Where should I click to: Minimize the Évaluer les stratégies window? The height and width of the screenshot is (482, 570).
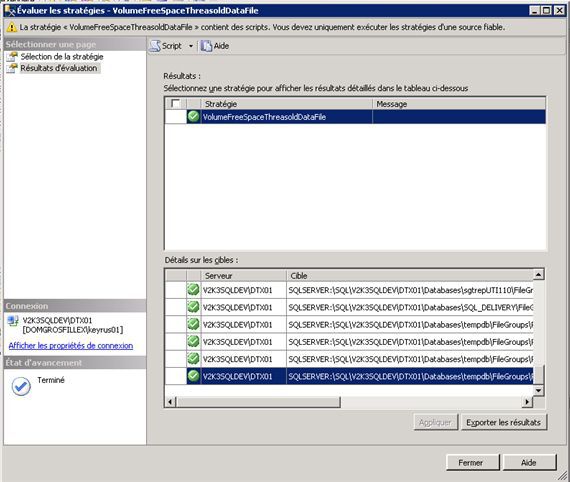(x=534, y=11)
